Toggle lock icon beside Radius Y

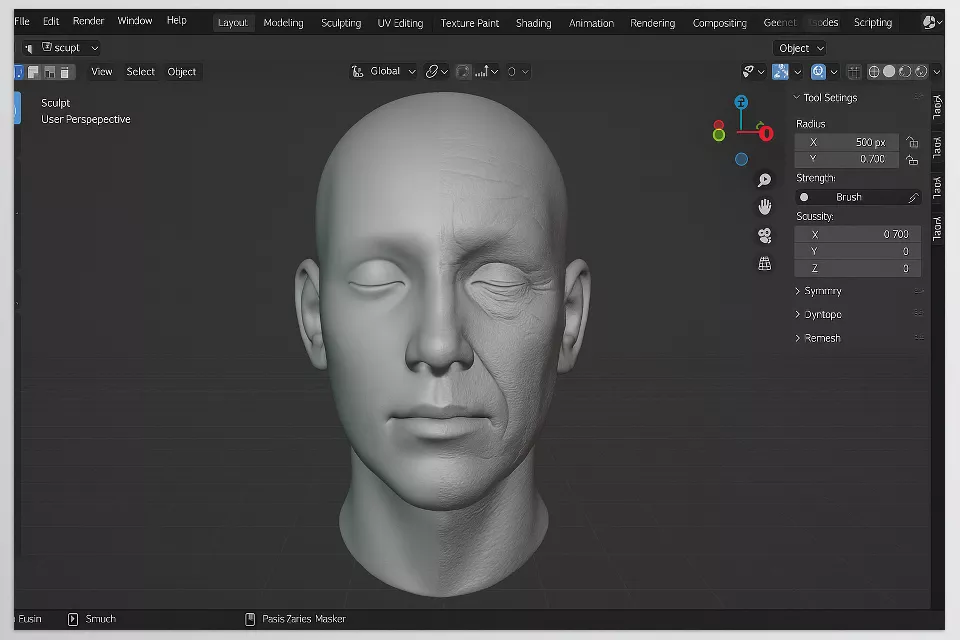tap(912, 160)
